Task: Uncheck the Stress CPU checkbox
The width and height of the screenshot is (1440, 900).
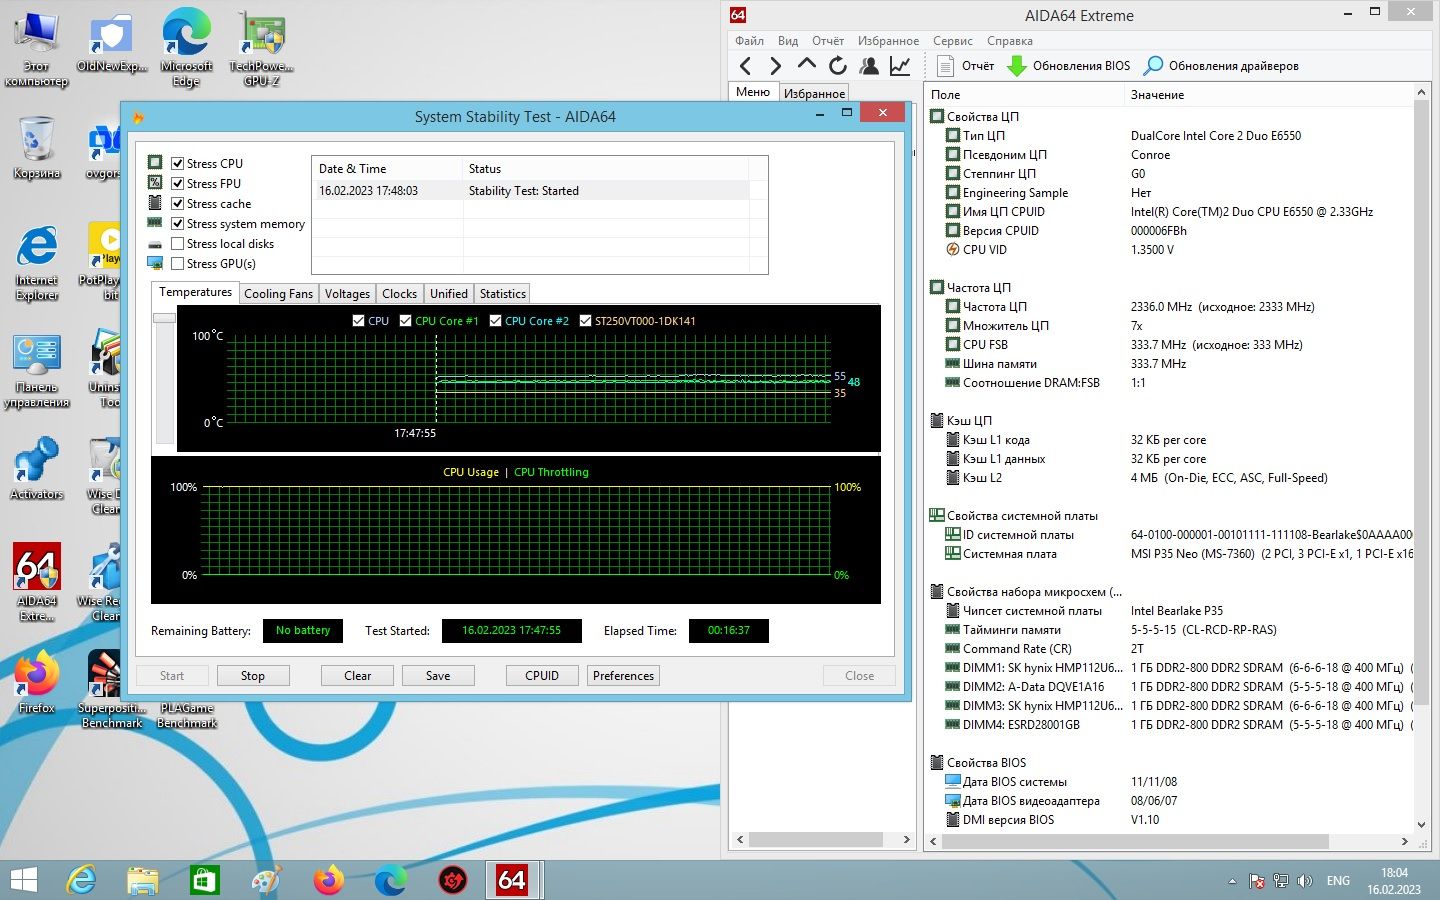Action: [177, 164]
